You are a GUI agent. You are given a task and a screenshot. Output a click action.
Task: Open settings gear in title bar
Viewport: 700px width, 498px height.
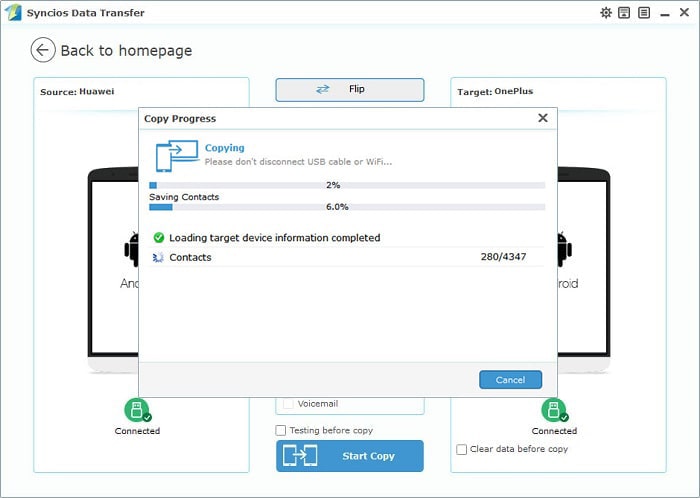coord(605,12)
